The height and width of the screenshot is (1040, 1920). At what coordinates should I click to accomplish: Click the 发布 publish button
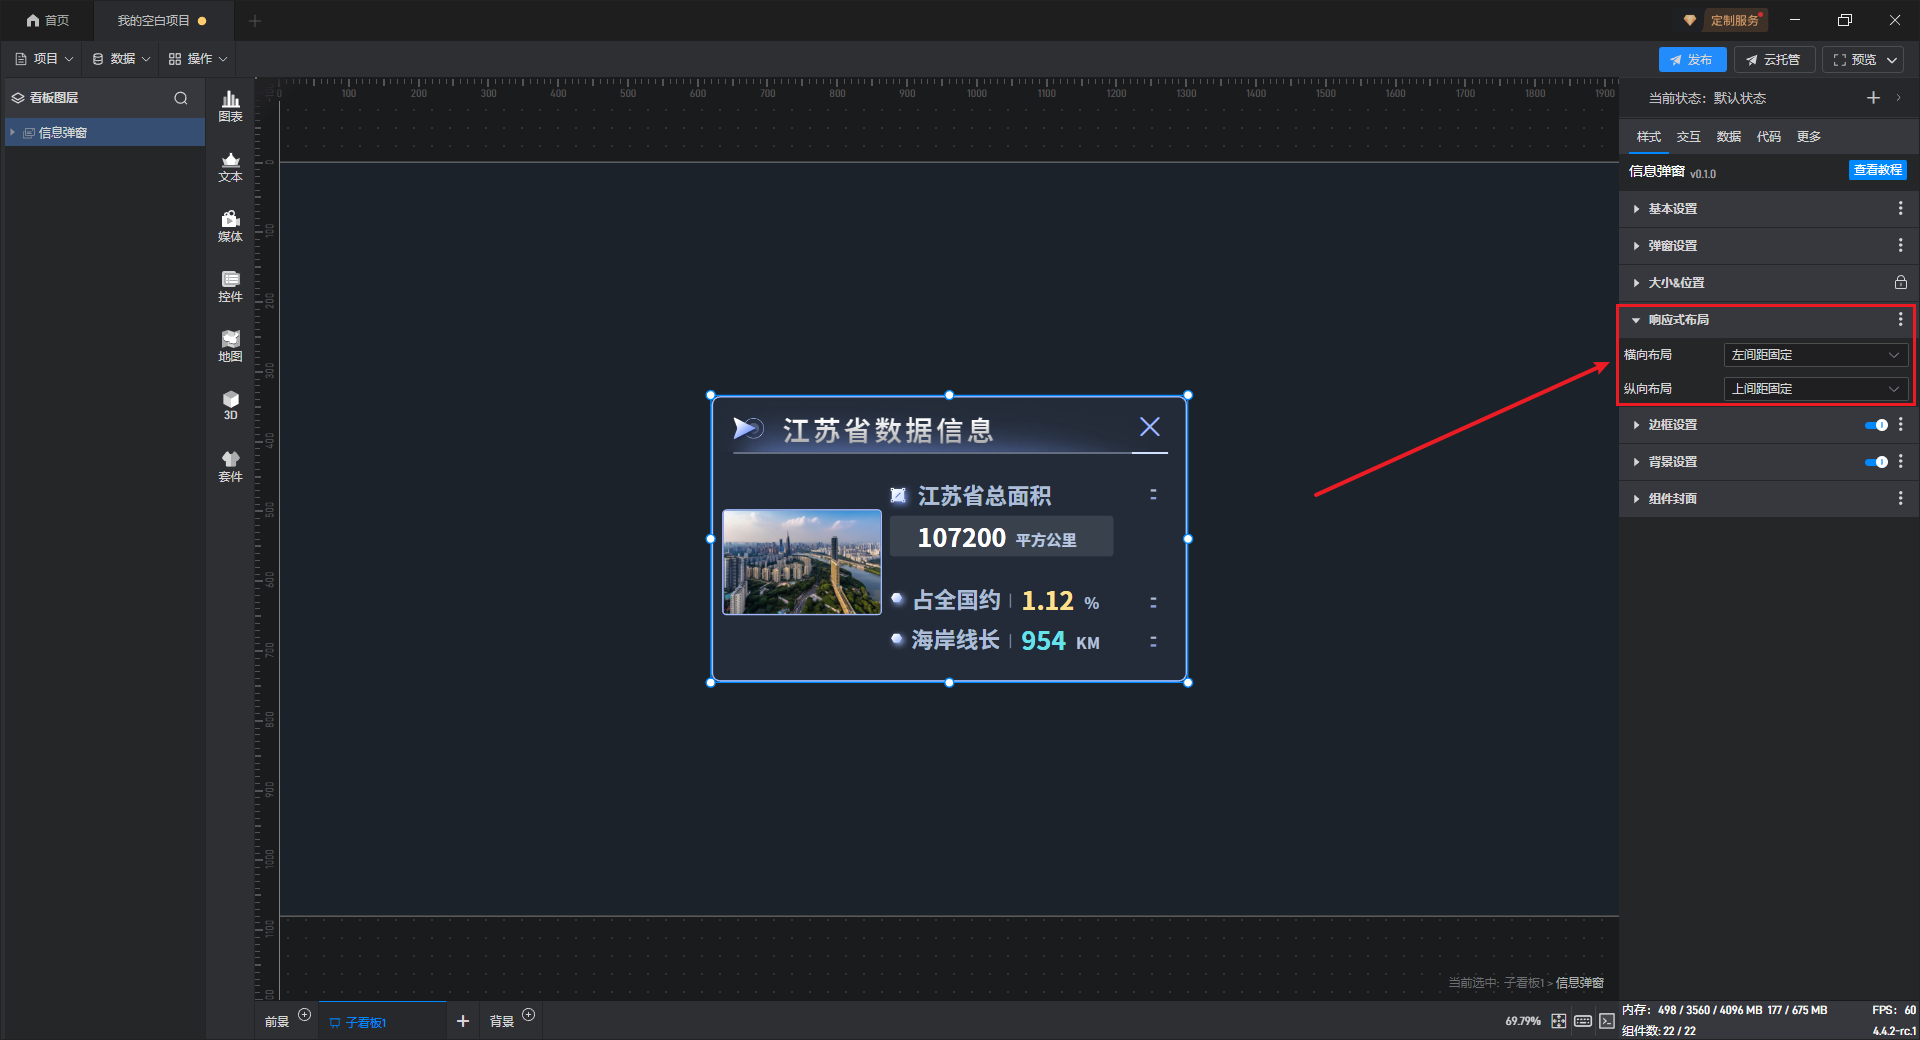tap(1692, 60)
